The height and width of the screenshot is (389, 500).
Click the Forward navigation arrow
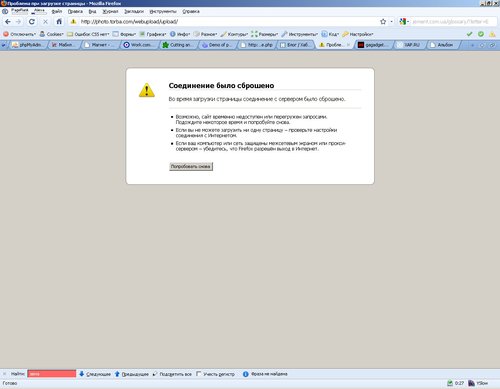(18, 22)
